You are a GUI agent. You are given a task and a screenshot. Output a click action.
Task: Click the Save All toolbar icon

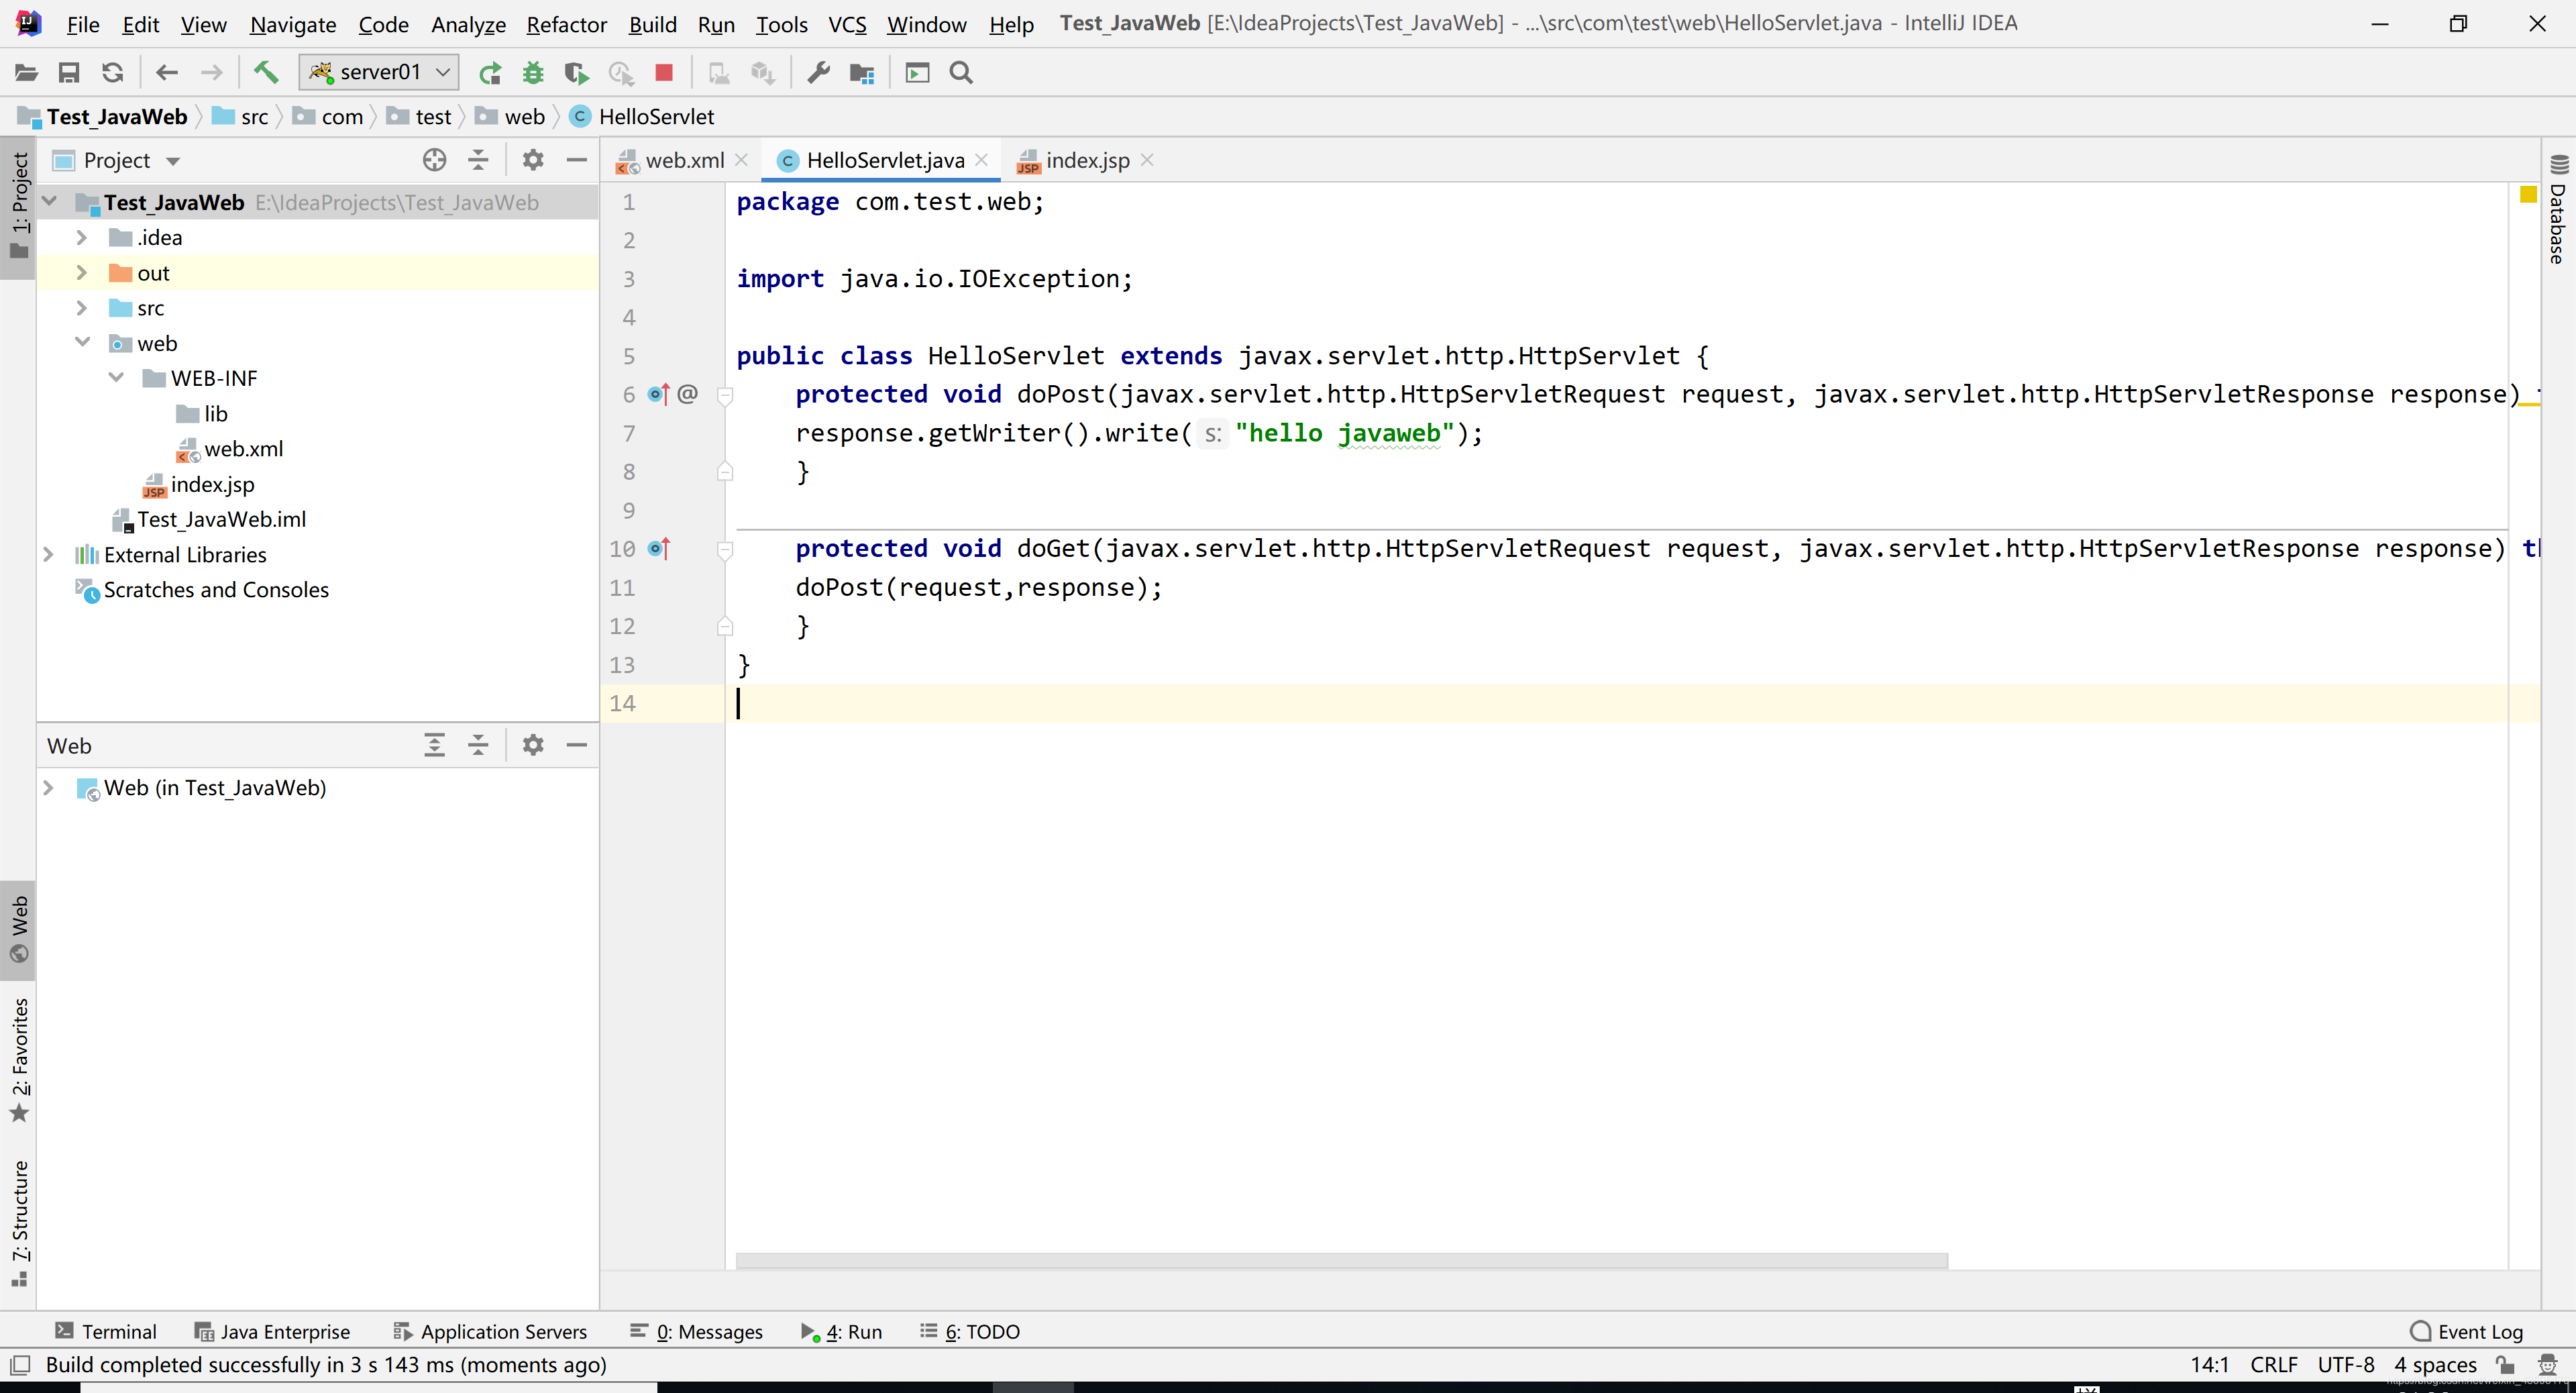(x=69, y=72)
